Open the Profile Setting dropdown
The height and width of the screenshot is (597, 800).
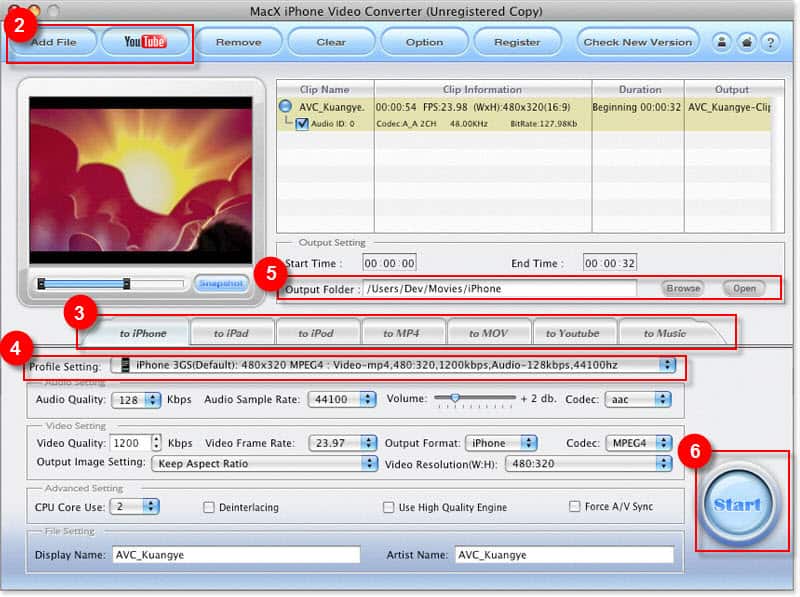point(393,365)
